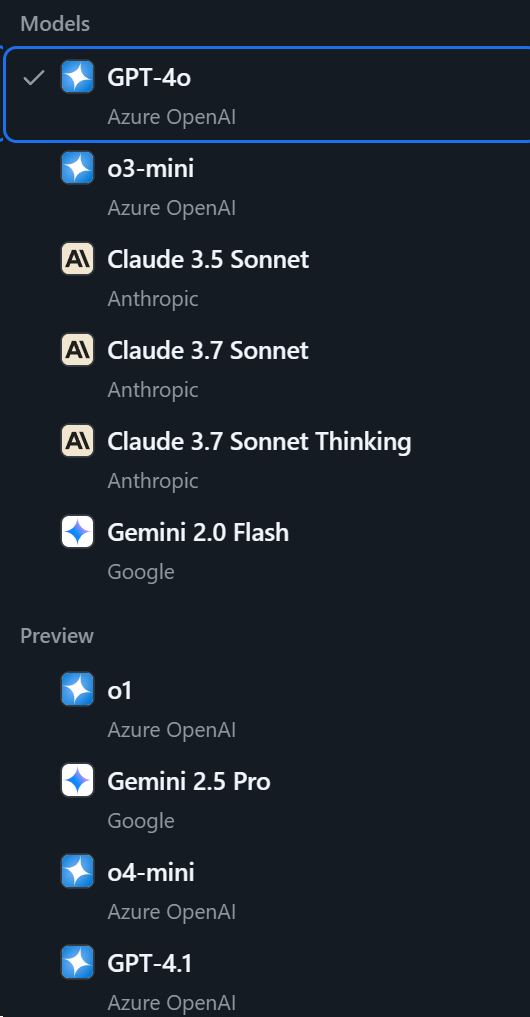Select Gemini 2.0 Flash model

tap(267, 550)
